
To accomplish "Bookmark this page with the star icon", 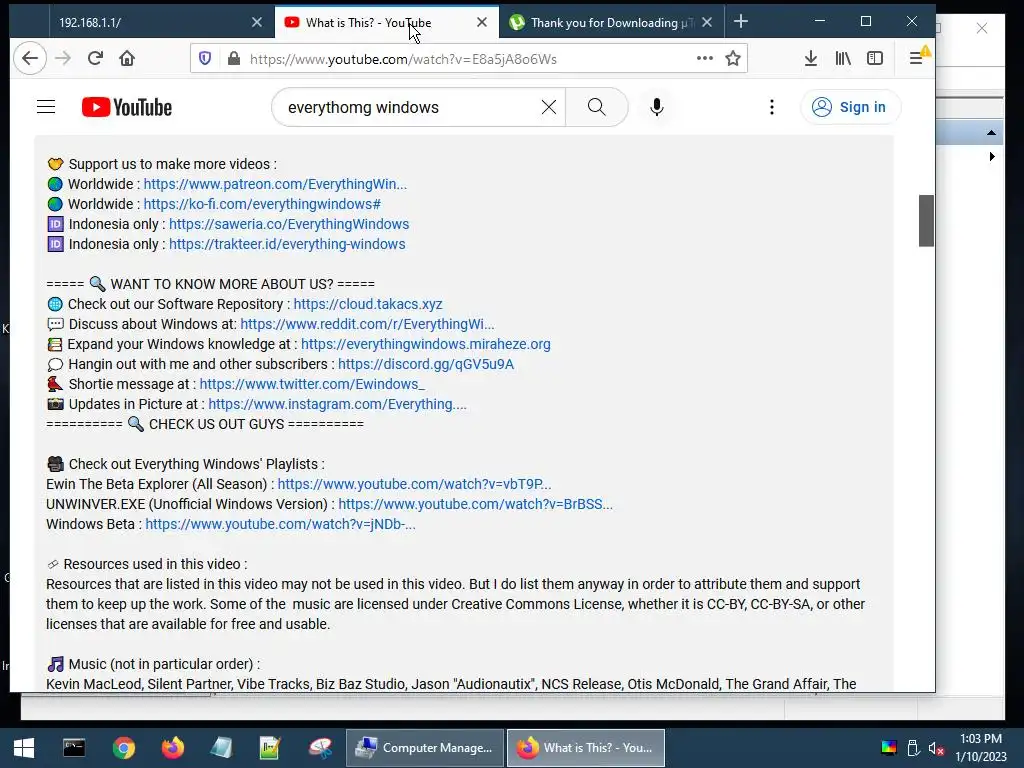I will coord(733,59).
